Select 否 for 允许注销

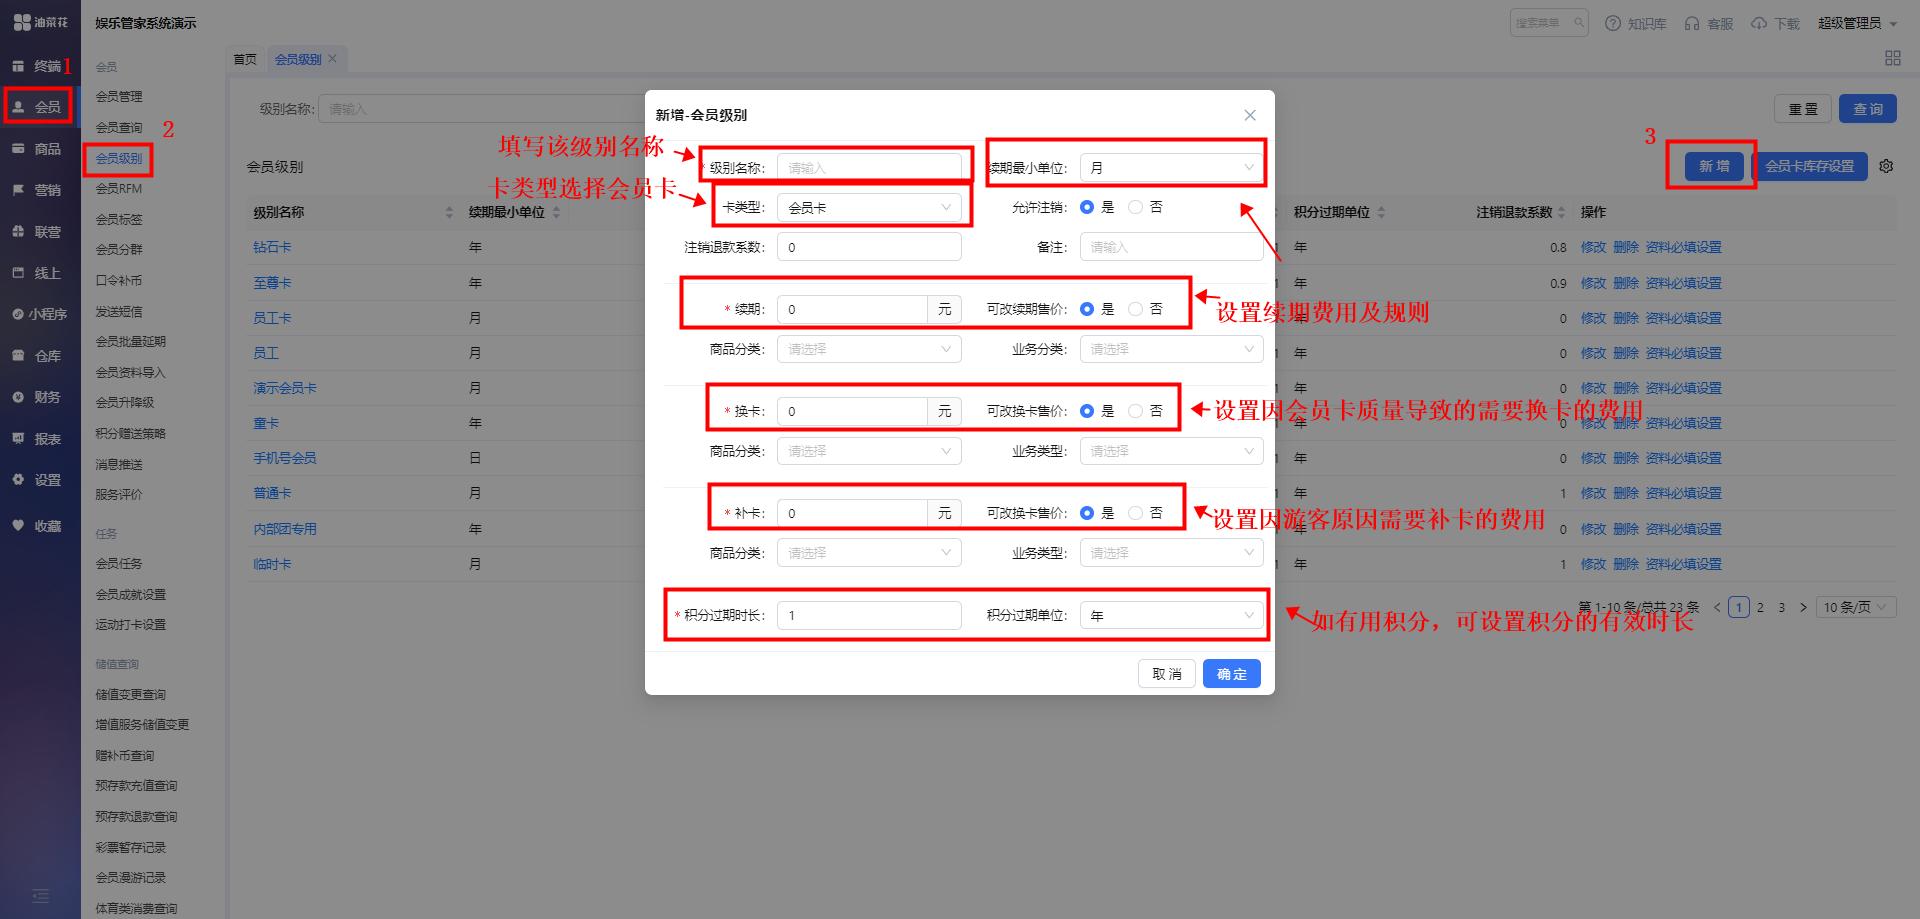click(1135, 207)
